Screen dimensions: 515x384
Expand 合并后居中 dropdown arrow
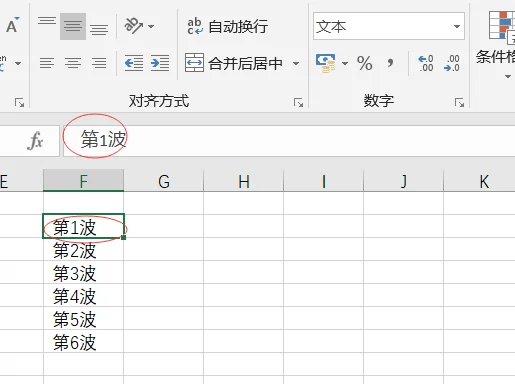(296, 63)
